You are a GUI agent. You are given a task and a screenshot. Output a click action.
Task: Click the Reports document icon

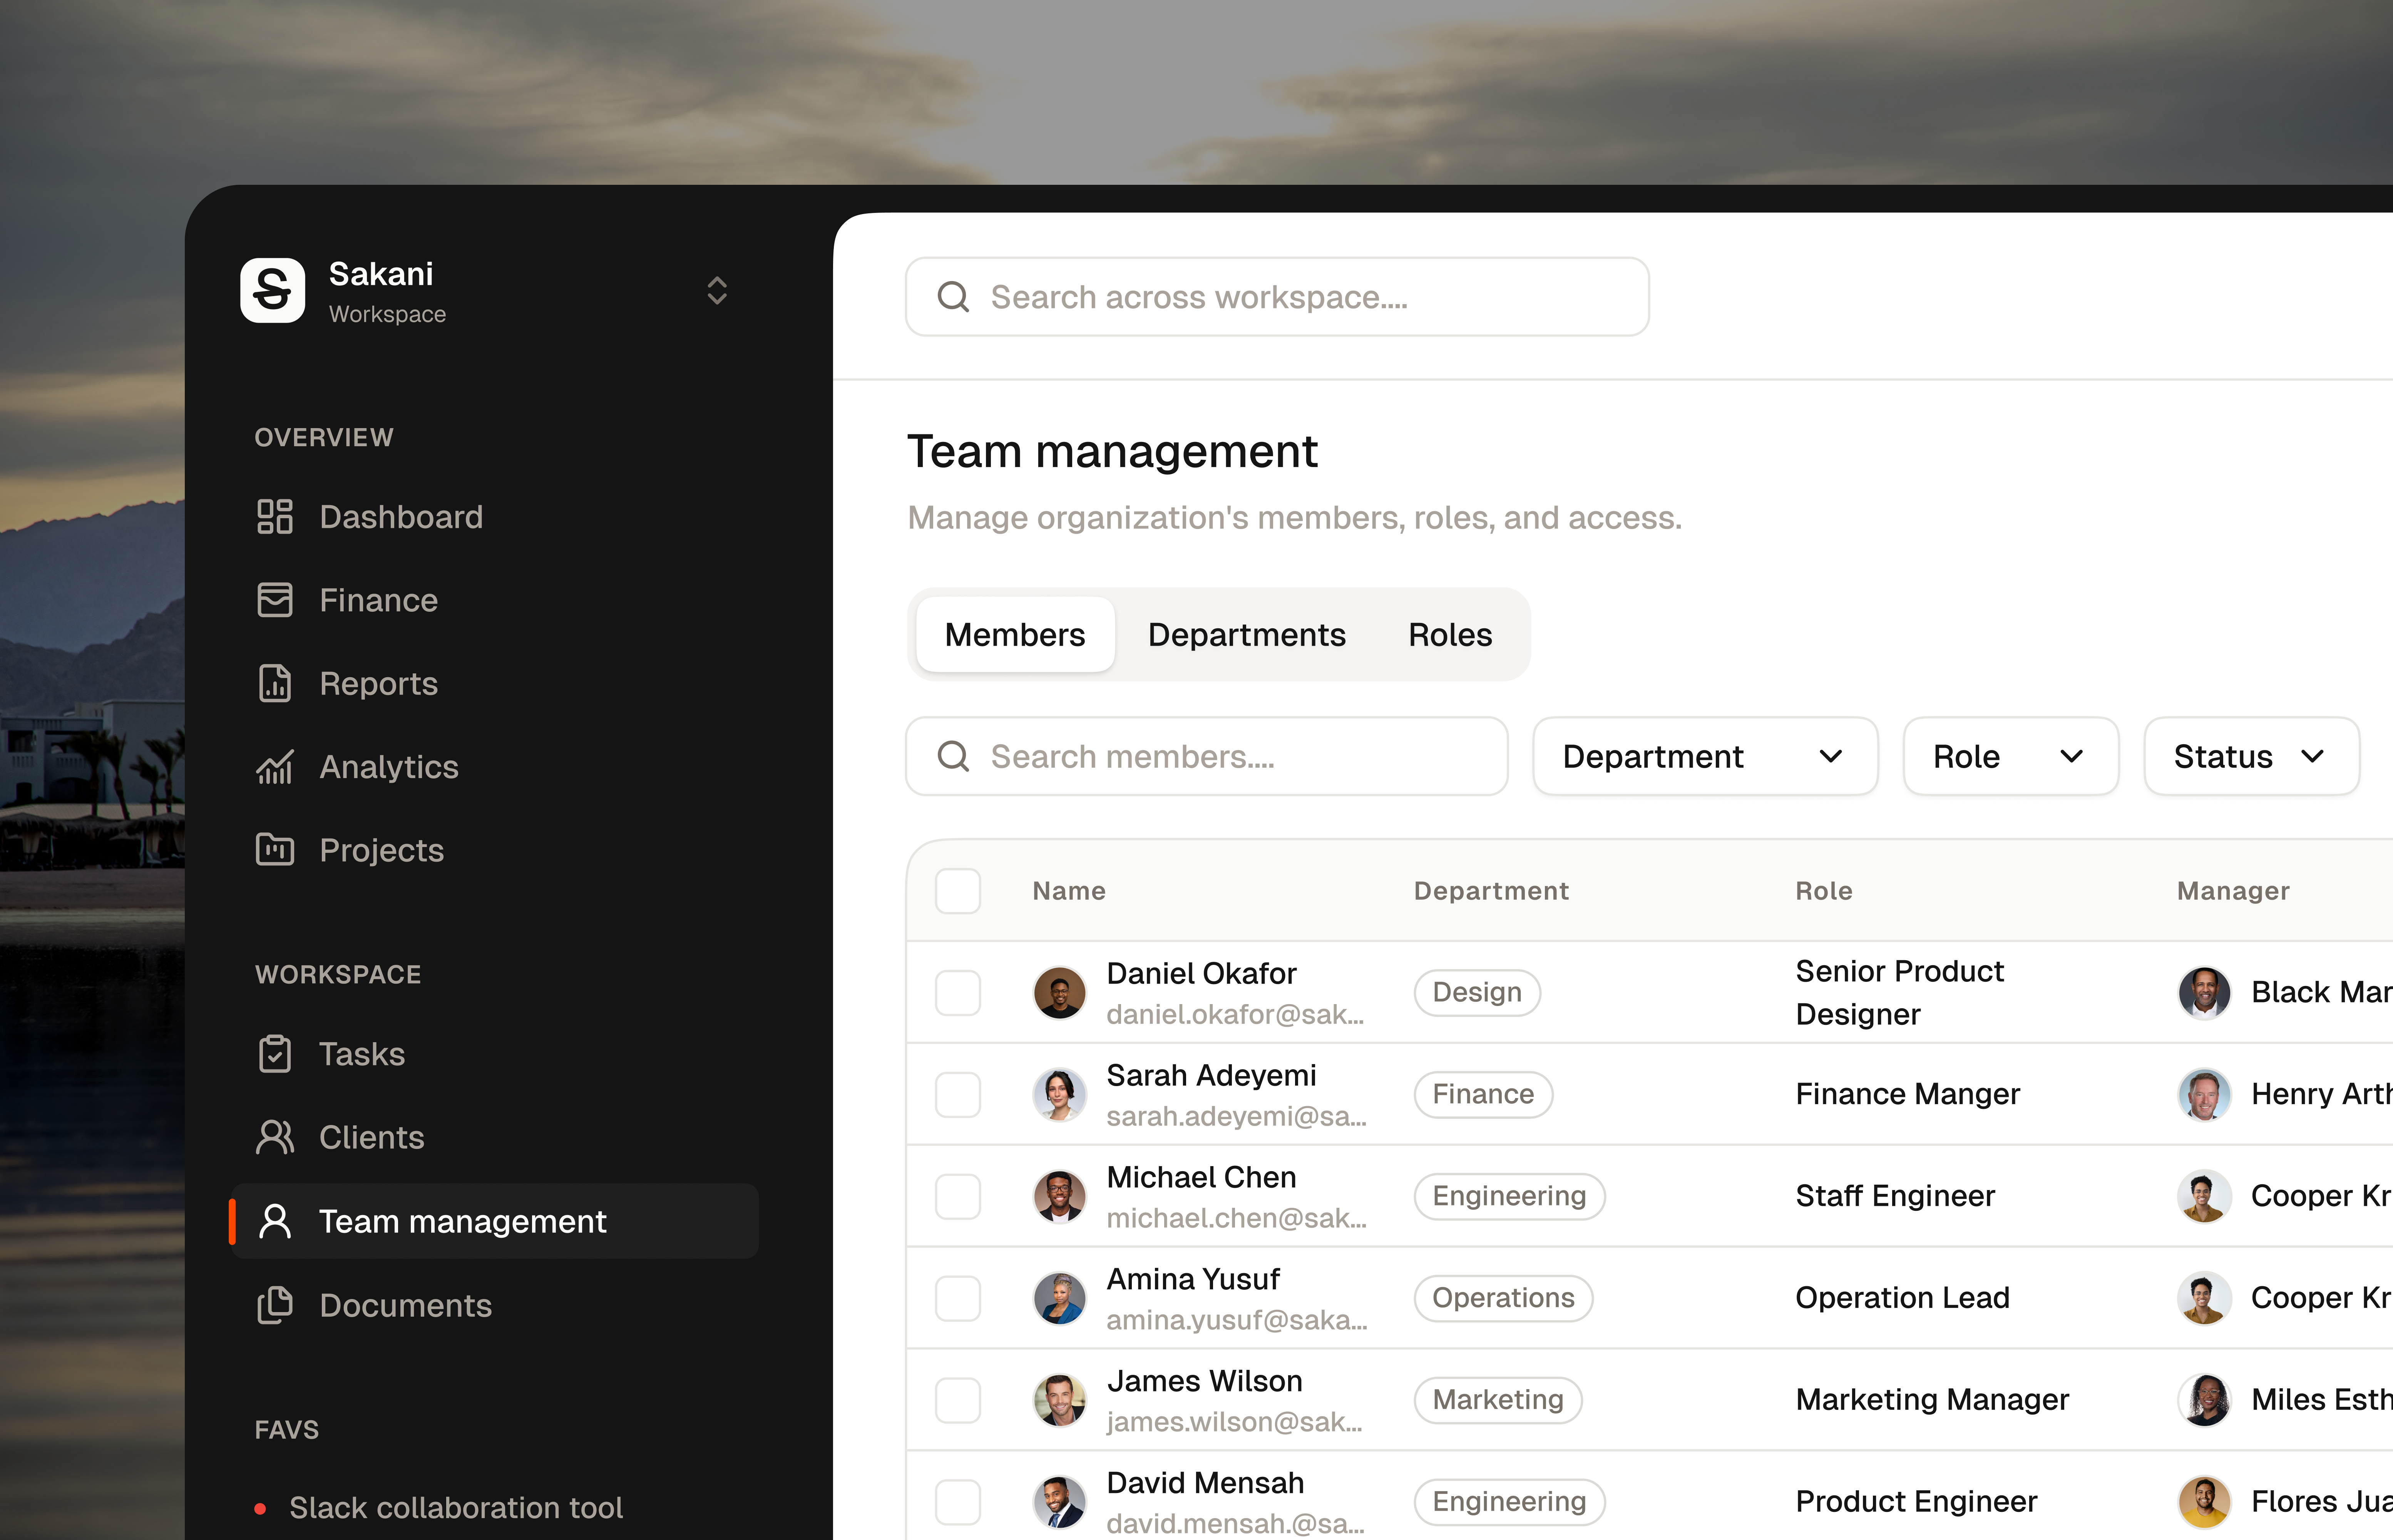coord(275,684)
